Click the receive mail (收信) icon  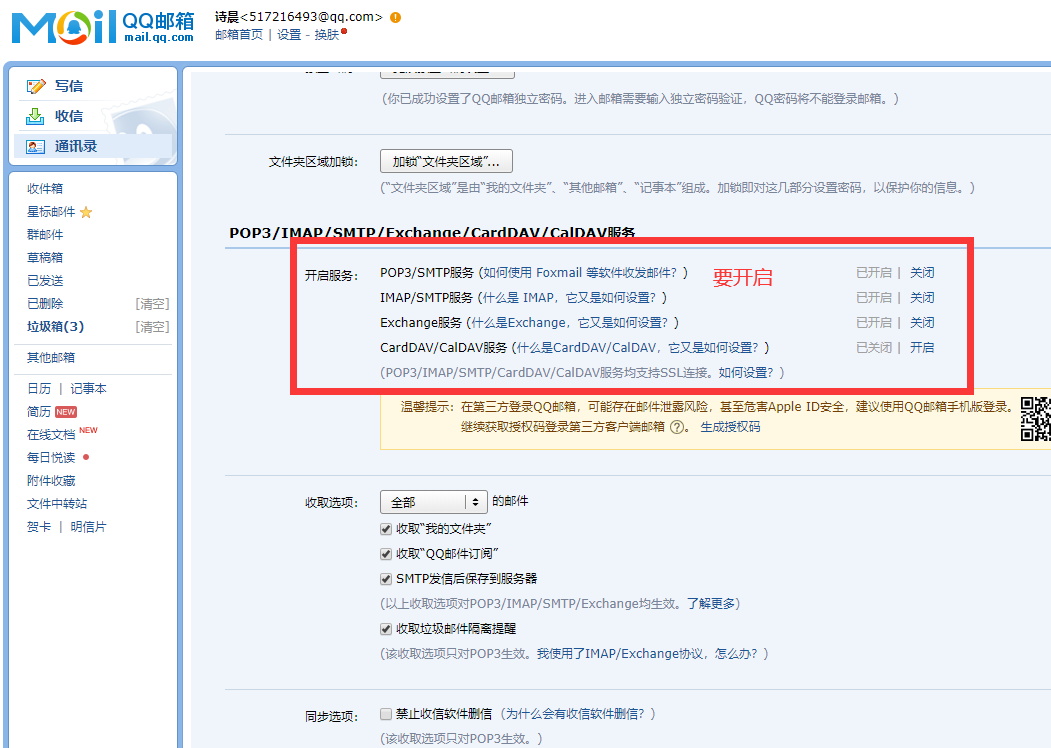pyautogui.click(x=37, y=116)
